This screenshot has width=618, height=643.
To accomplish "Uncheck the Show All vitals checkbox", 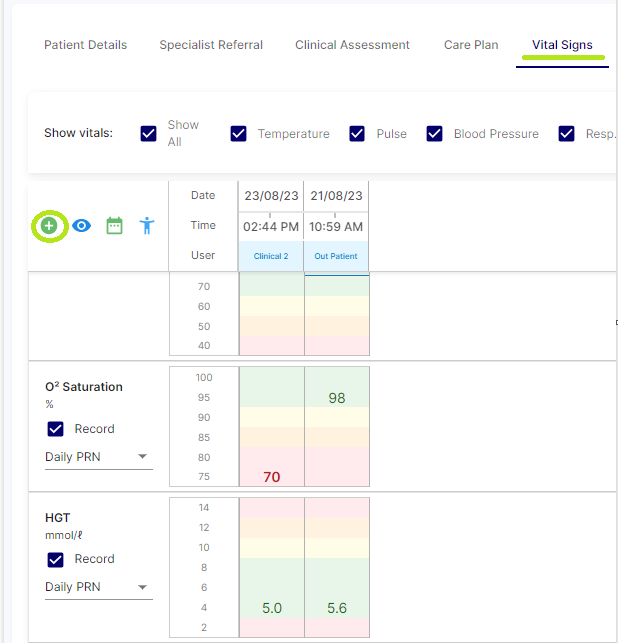I will point(149,134).
